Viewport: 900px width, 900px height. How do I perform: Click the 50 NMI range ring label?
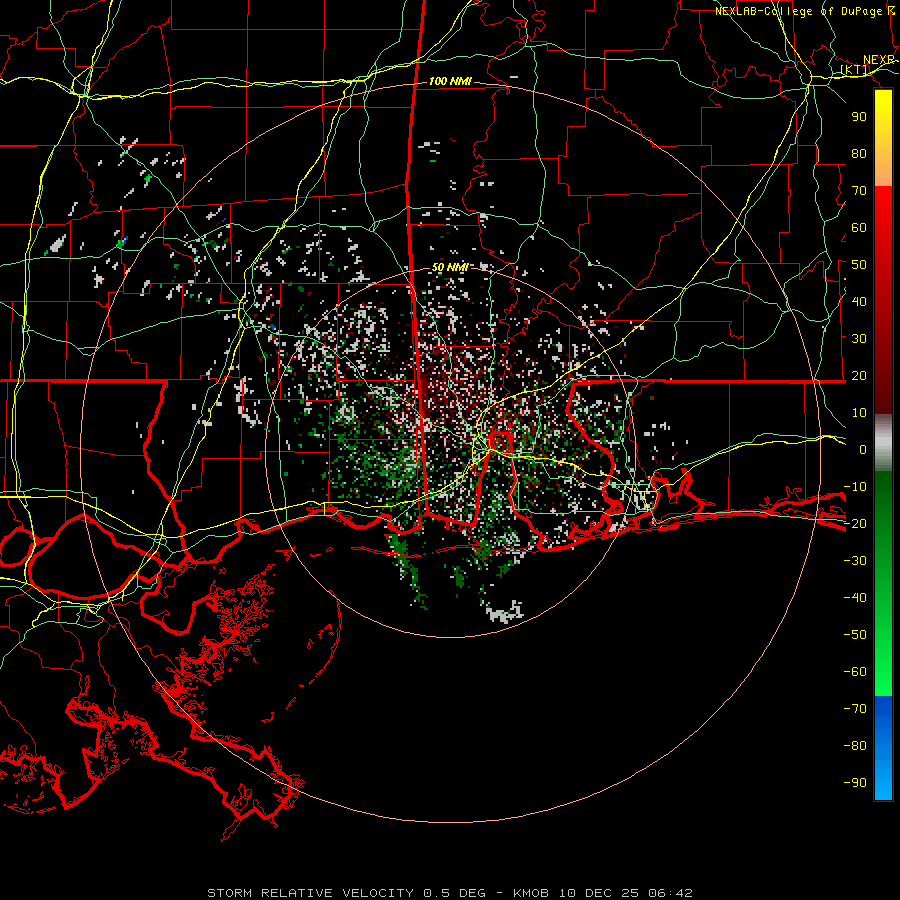tap(450, 267)
